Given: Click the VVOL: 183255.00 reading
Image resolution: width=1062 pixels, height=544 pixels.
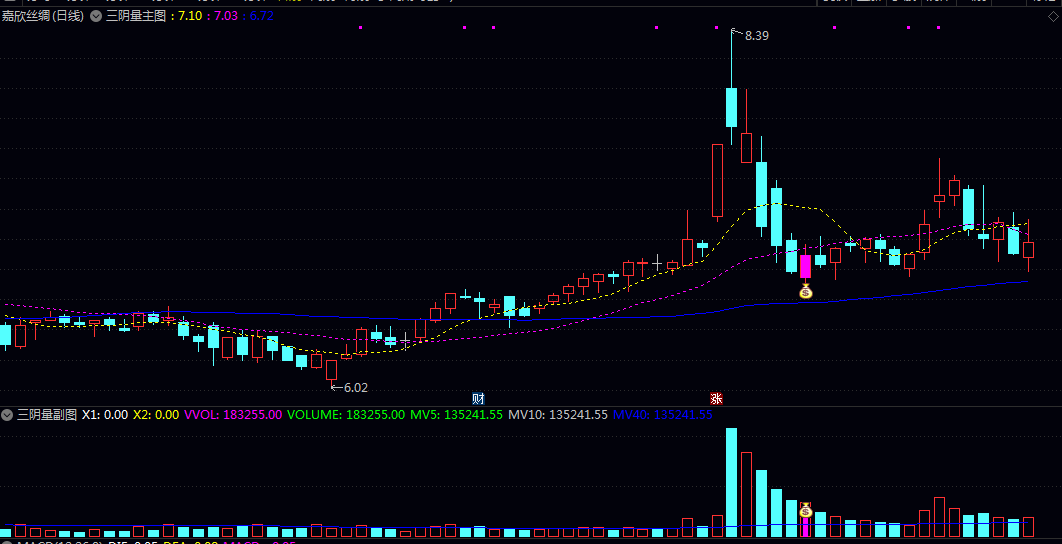Looking at the screenshot, I should tap(233, 415).
